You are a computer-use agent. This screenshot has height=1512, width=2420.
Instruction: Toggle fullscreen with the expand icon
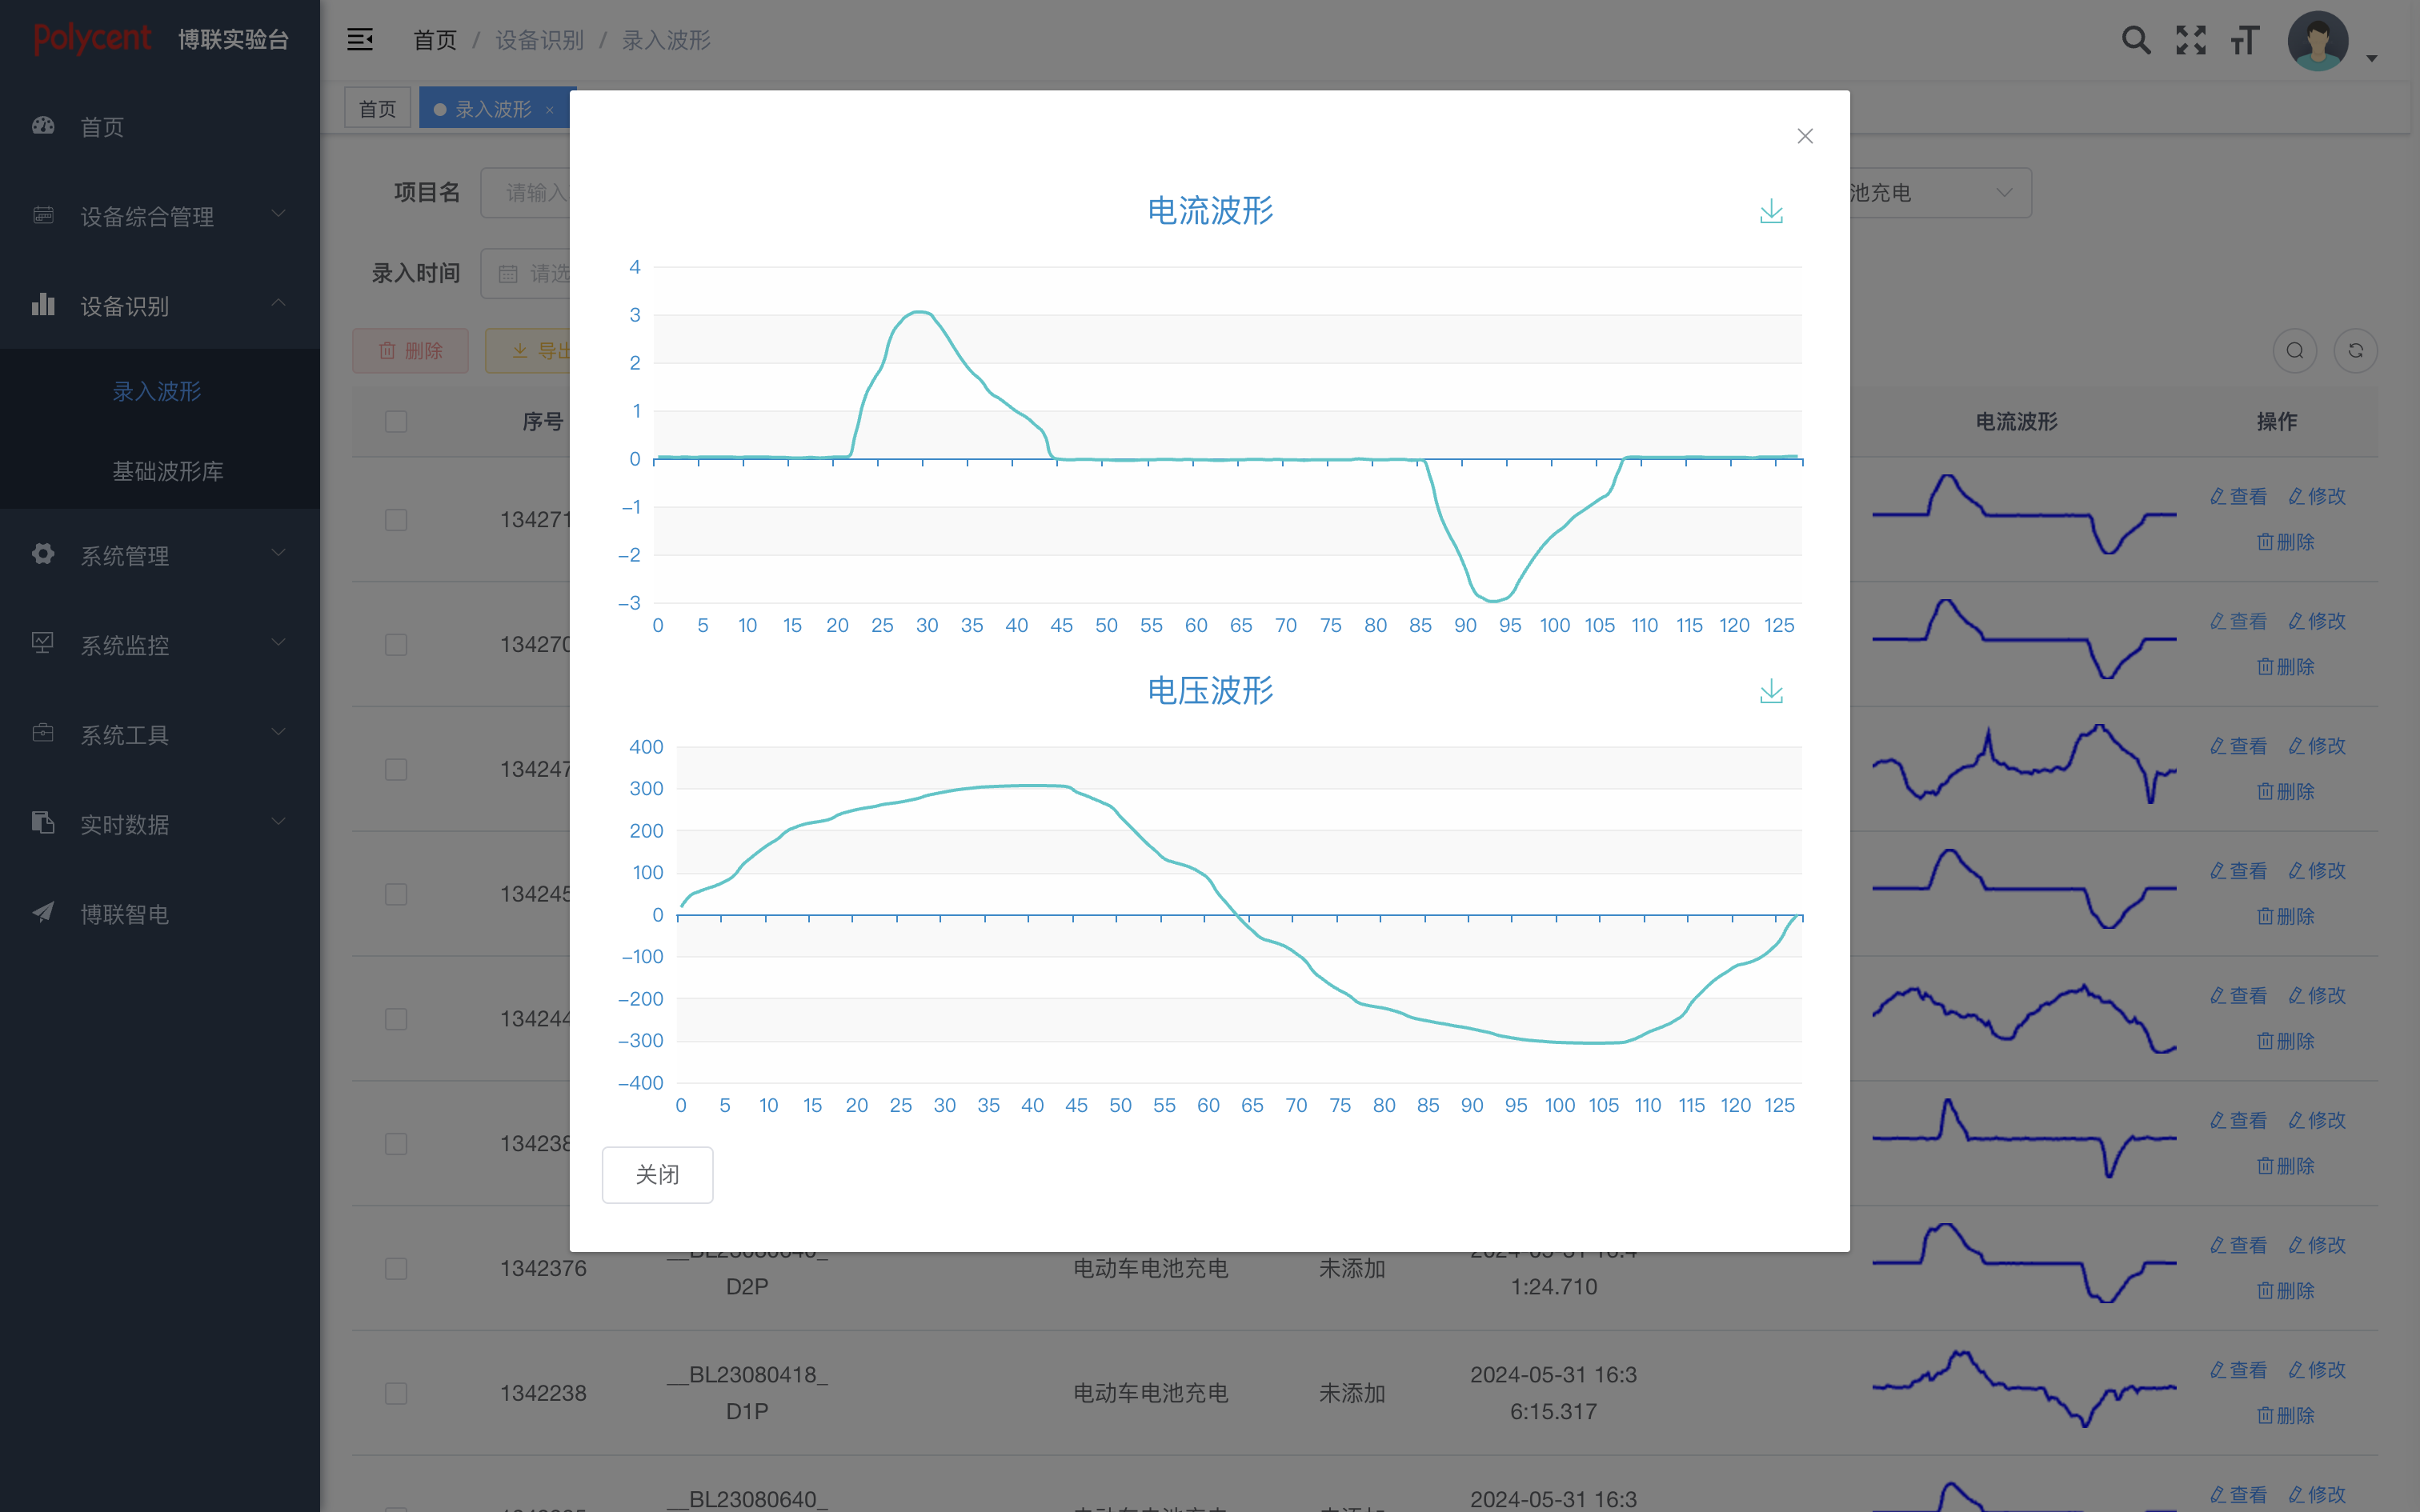(2190, 40)
